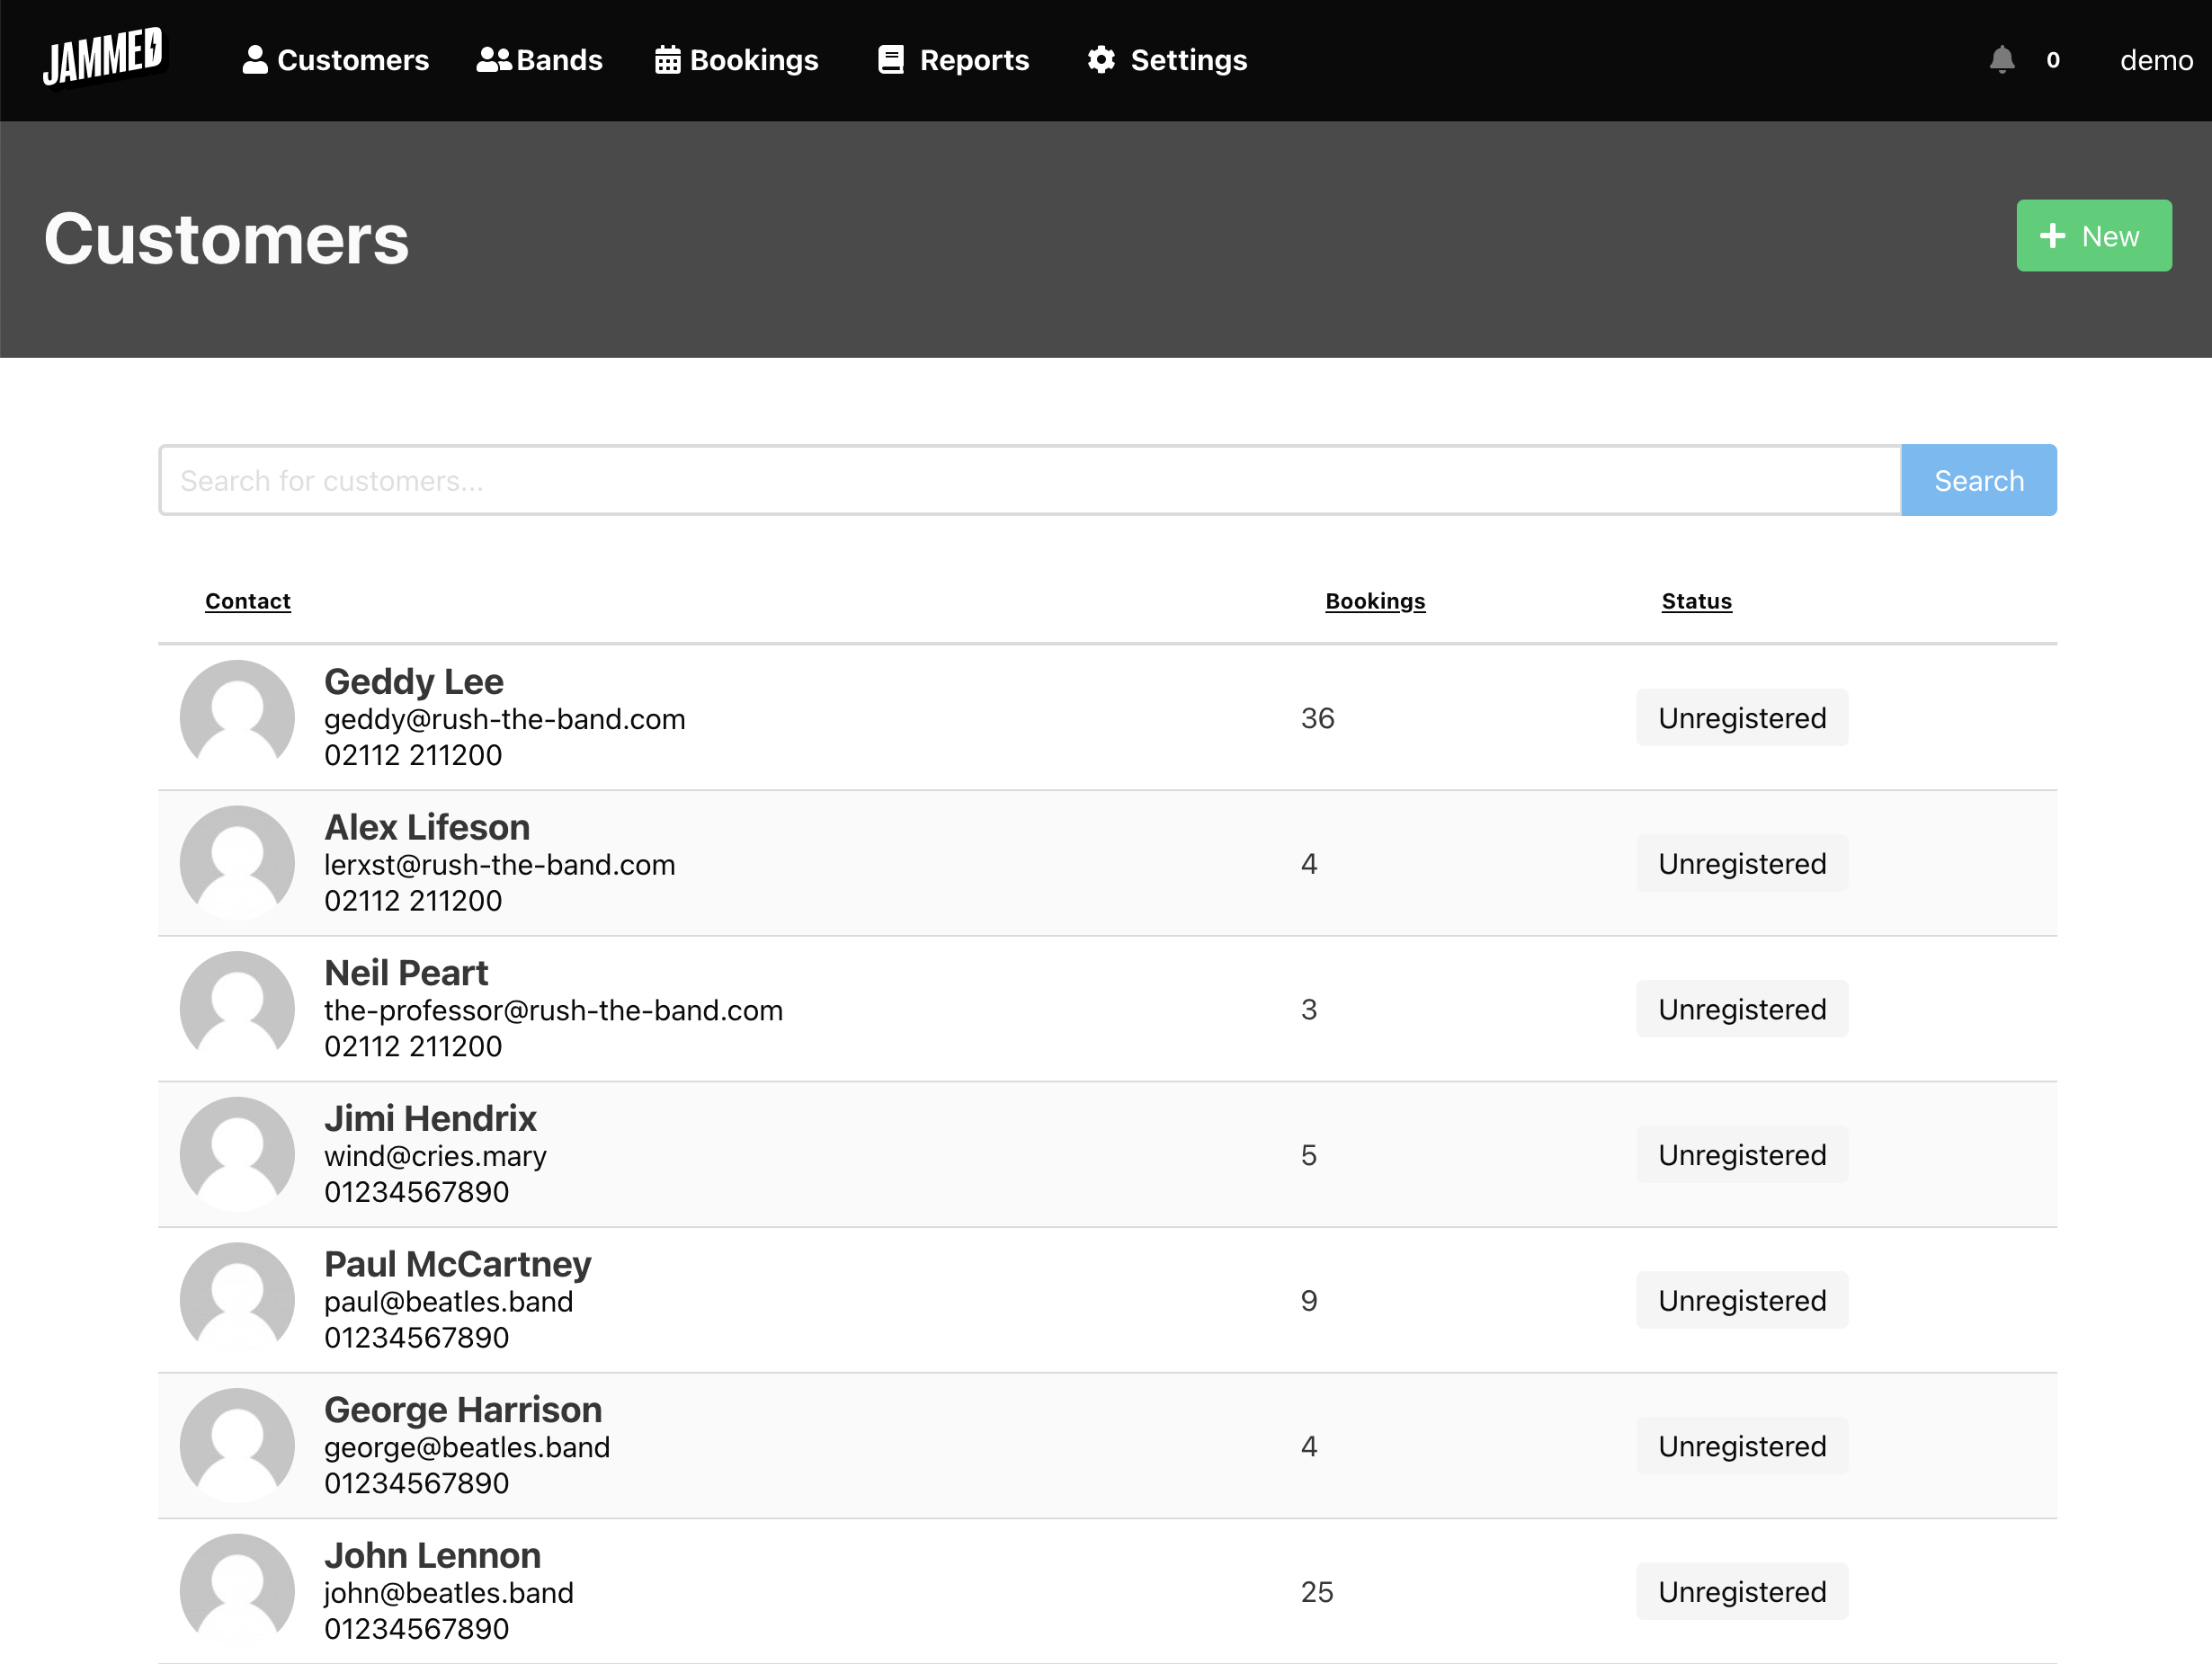
Task: Click wind@cries.mary email
Action: (x=435, y=1156)
